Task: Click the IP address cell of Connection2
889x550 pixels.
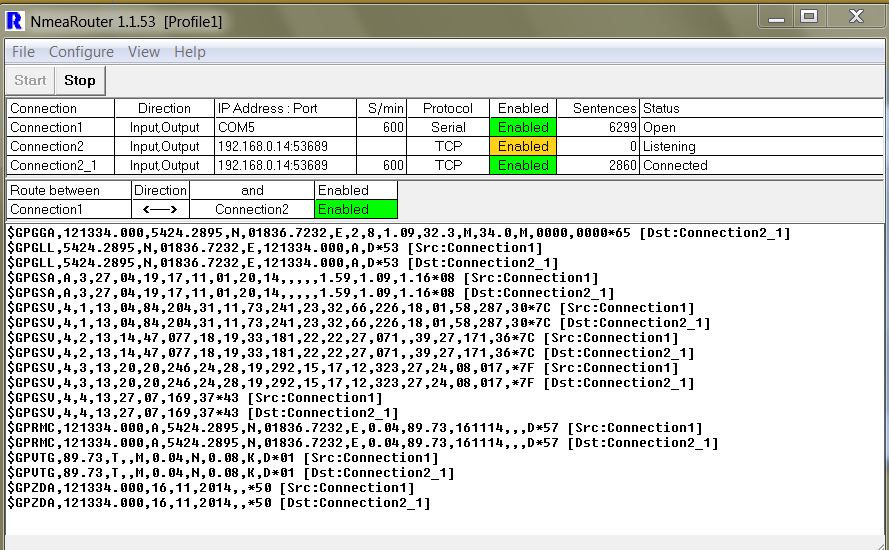Action: (x=286, y=146)
